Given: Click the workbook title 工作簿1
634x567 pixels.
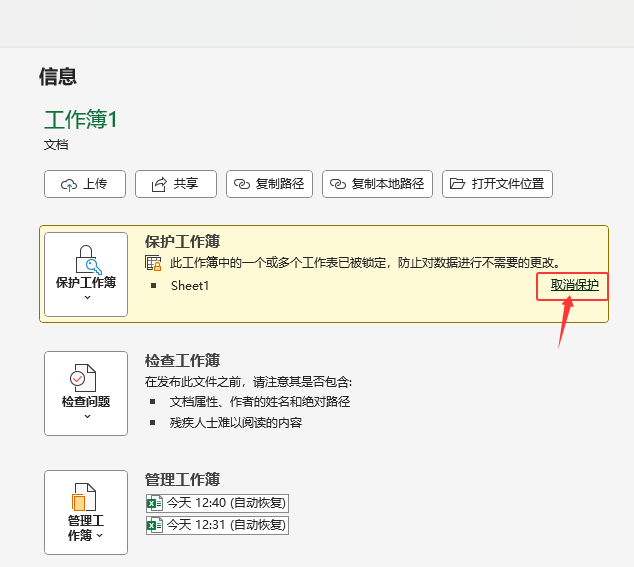Looking at the screenshot, I should tap(81, 119).
